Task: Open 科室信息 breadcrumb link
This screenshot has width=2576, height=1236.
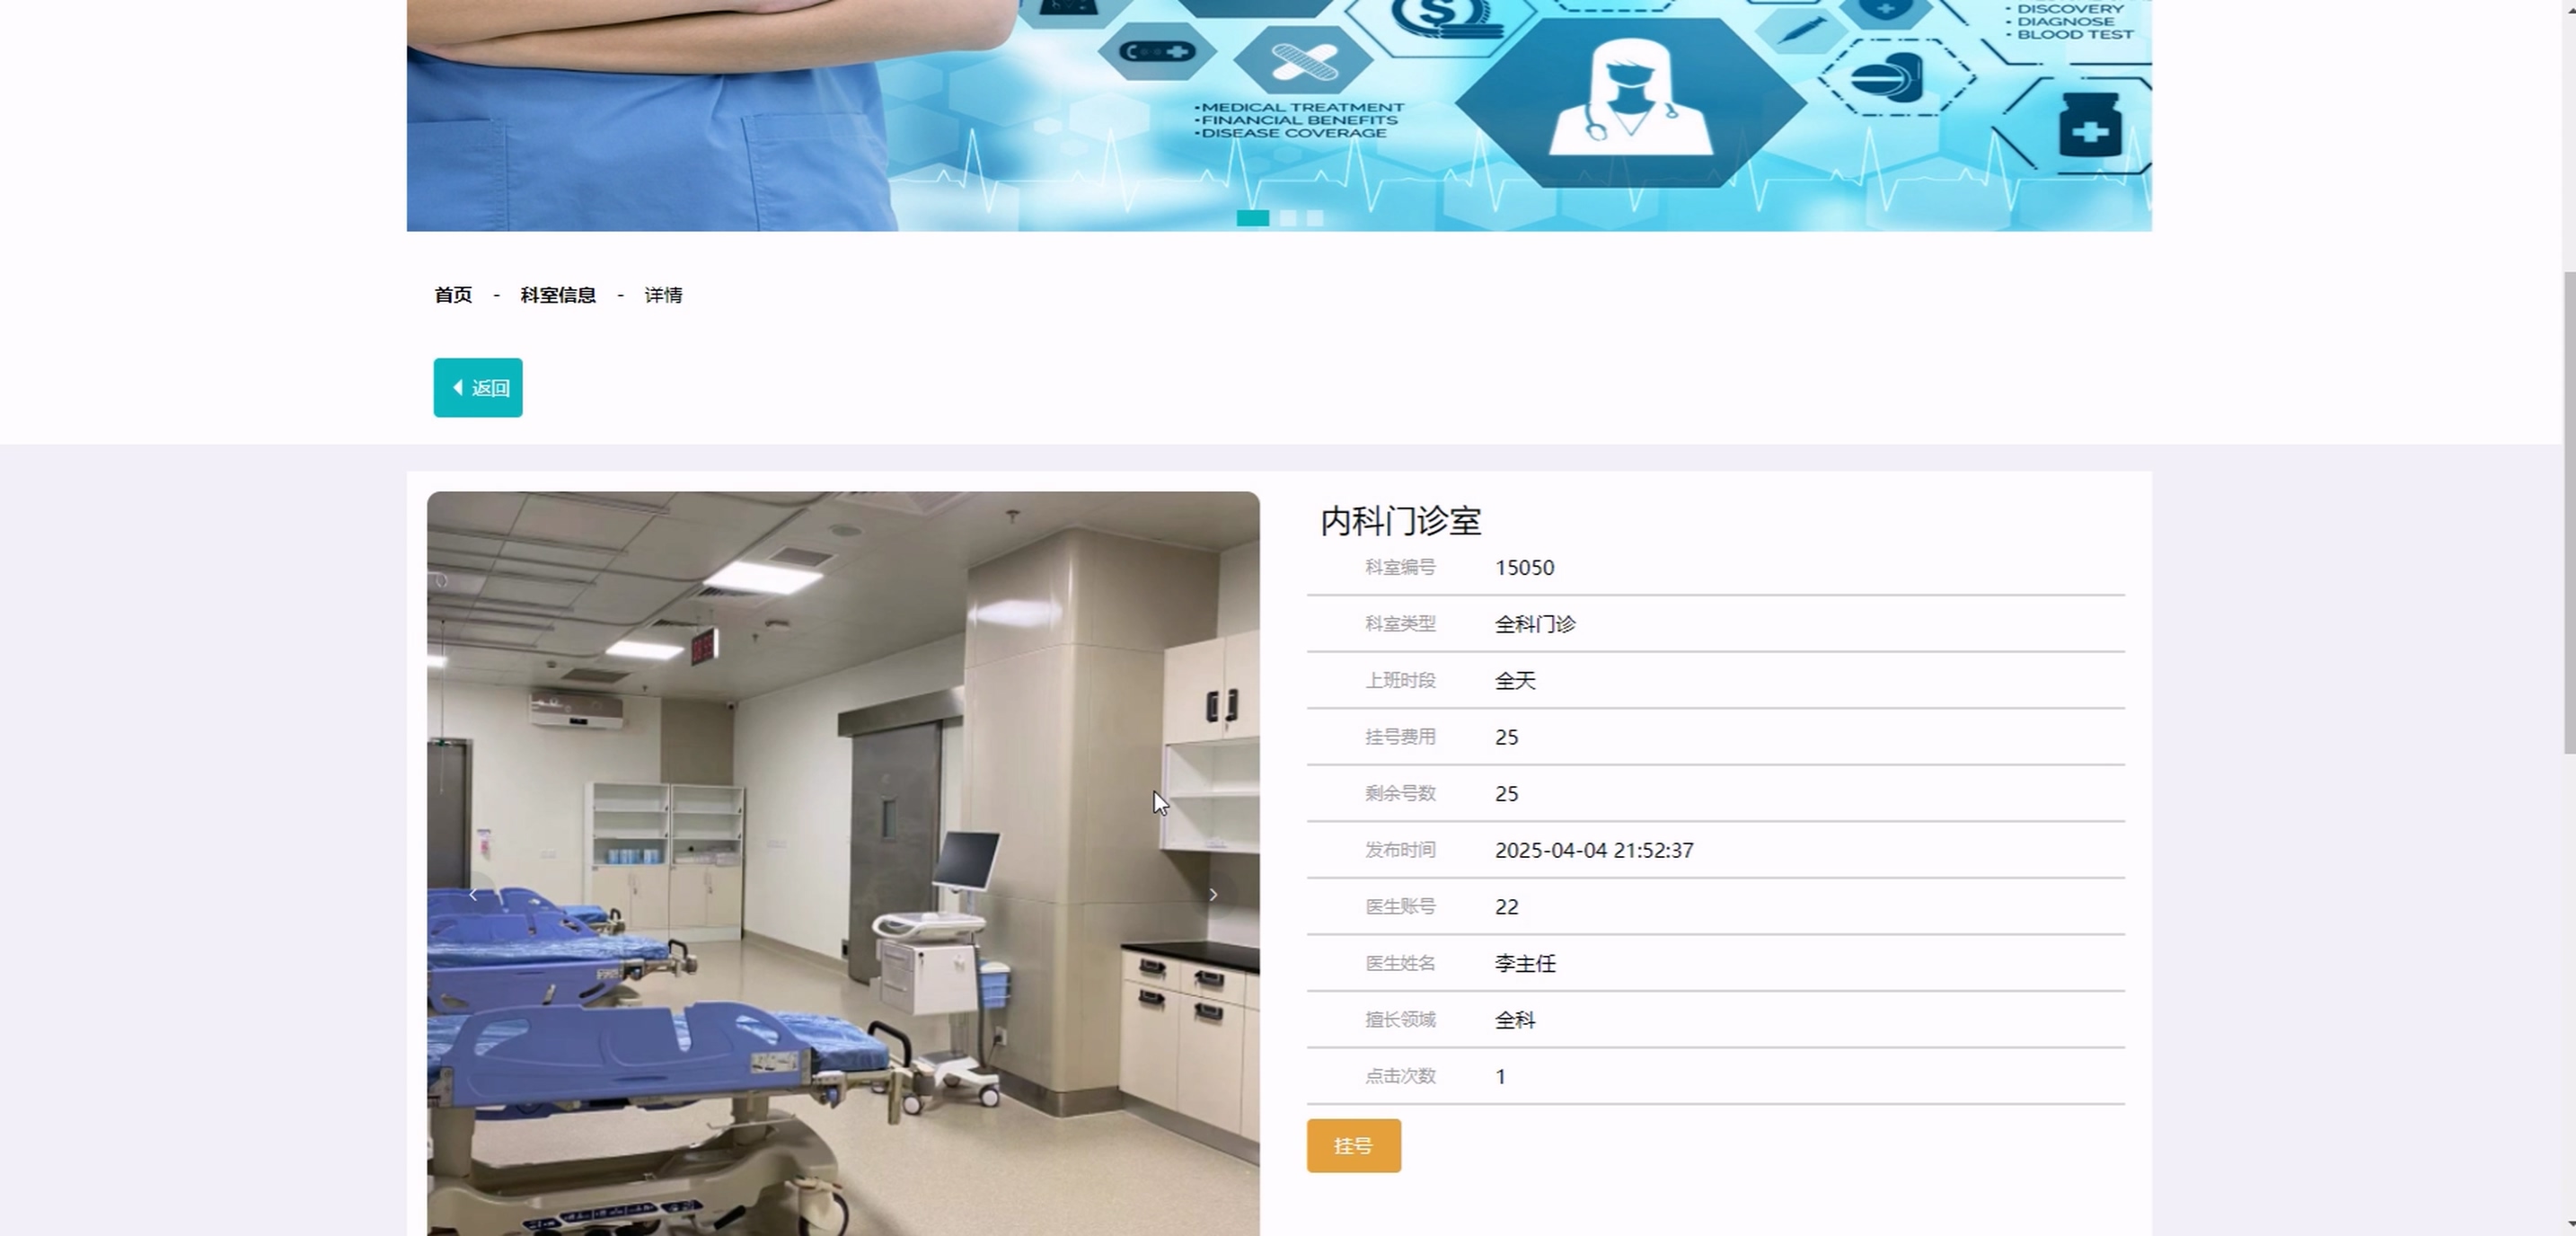Action: 558,295
